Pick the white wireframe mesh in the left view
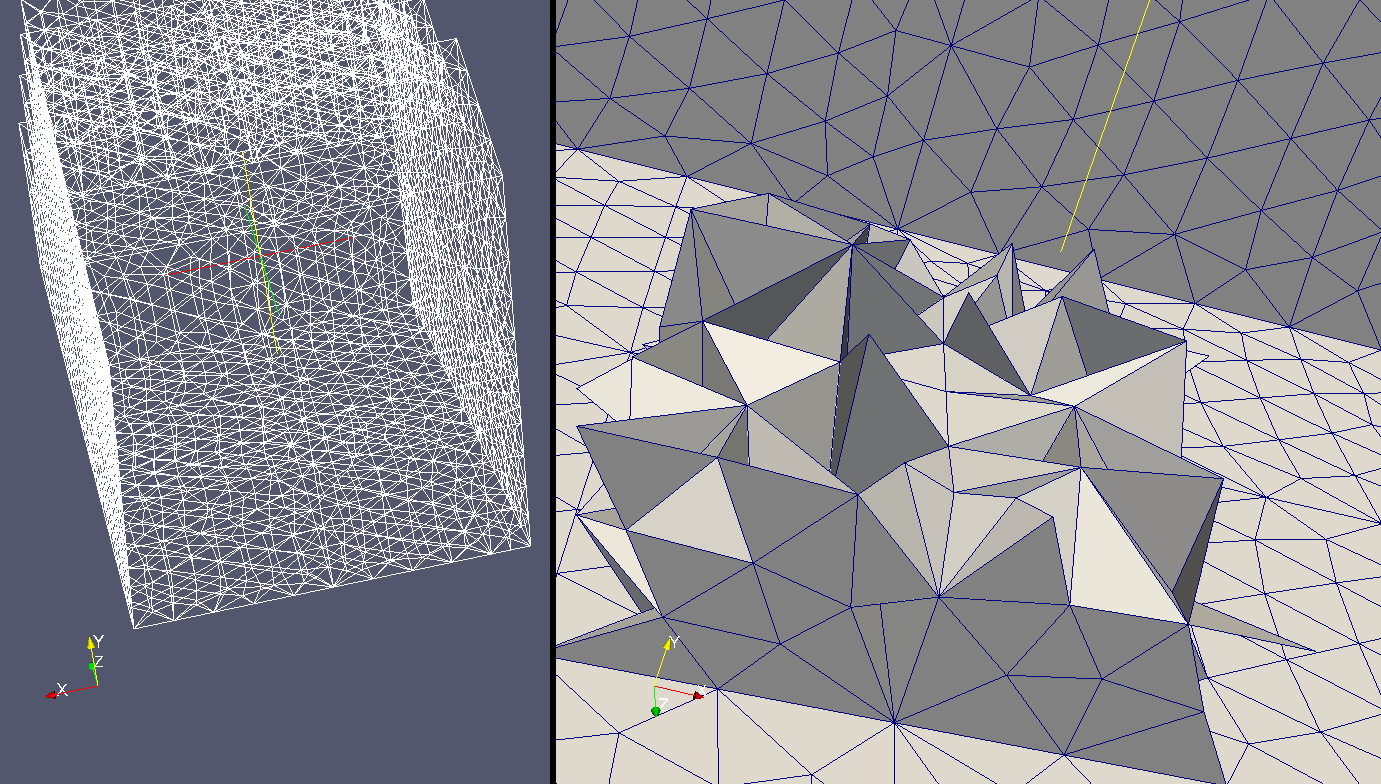The width and height of the screenshot is (1381, 784). pos(300,450)
